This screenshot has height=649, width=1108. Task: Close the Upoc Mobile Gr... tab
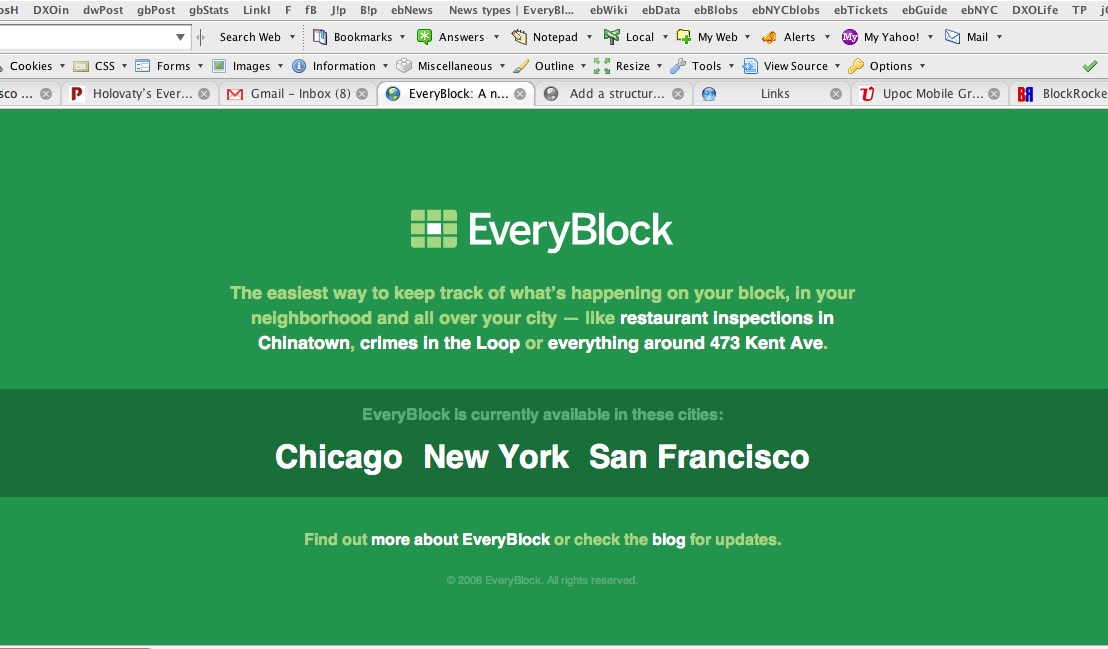(x=994, y=93)
